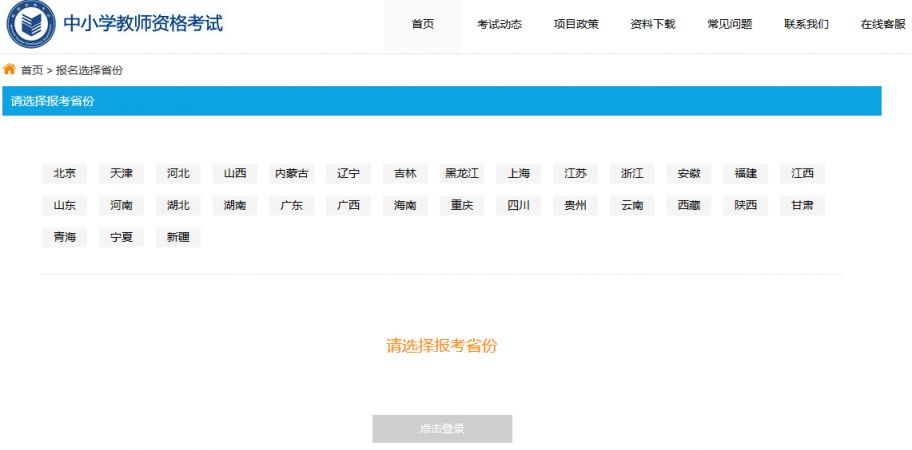Click the 首页 breadcrumb link
Image resolution: width=912 pixels, height=450 pixels.
tap(32, 70)
